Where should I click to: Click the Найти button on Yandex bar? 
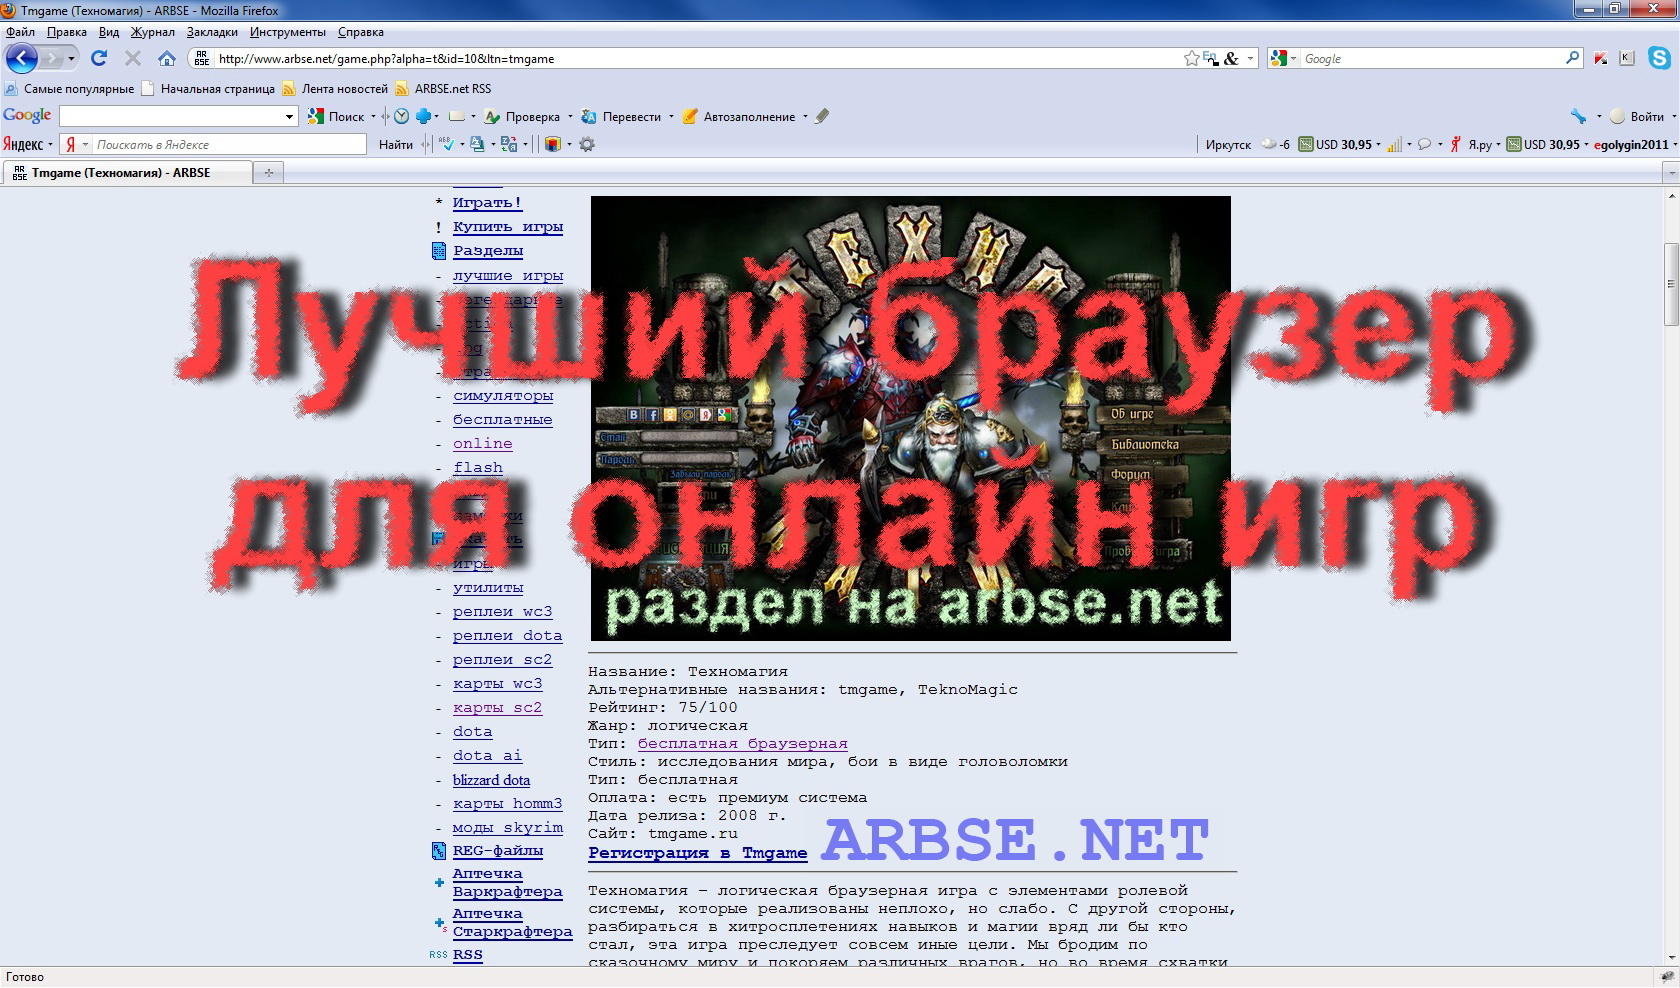(x=396, y=144)
